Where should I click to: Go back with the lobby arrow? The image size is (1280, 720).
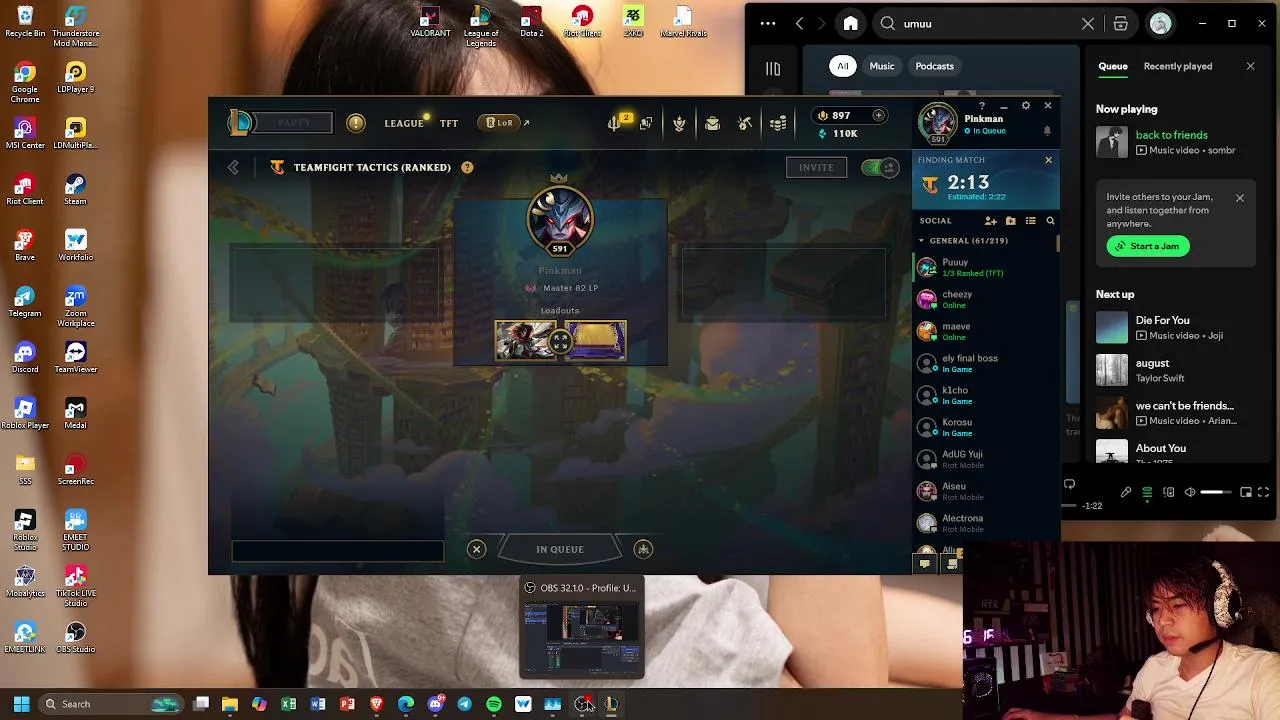[233, 168]
